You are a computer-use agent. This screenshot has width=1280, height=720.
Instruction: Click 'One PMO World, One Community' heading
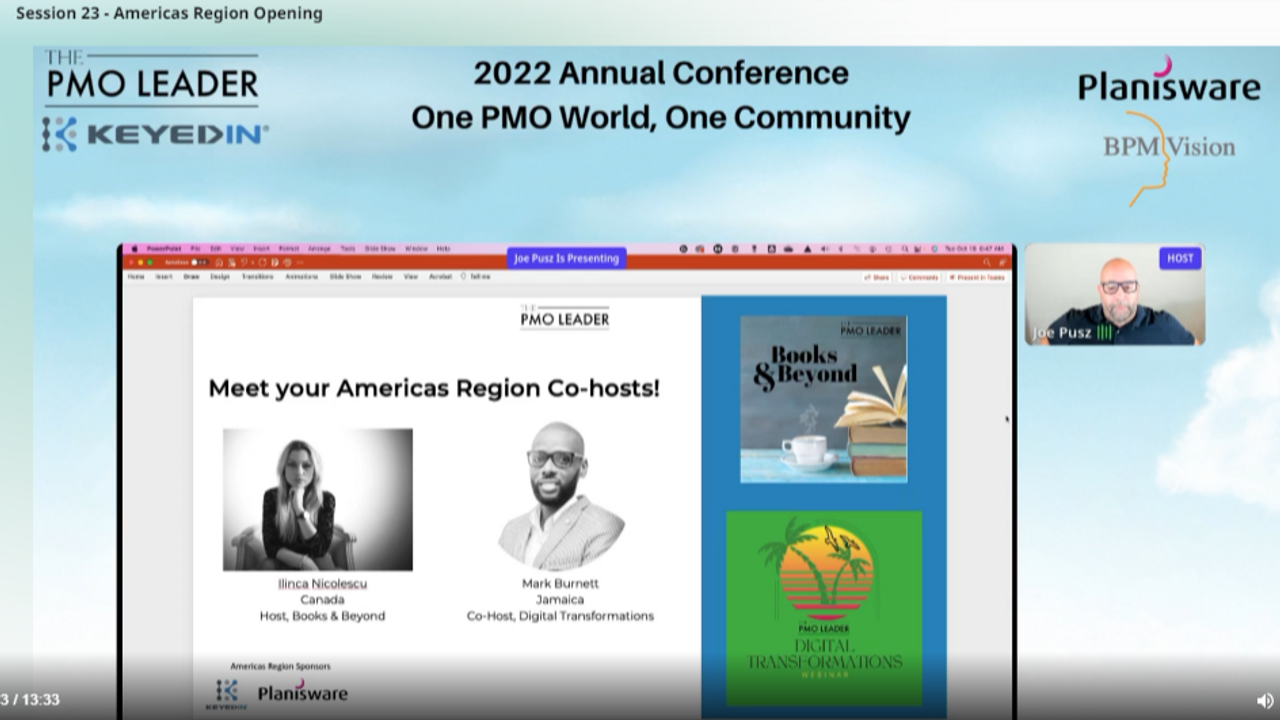661,118
